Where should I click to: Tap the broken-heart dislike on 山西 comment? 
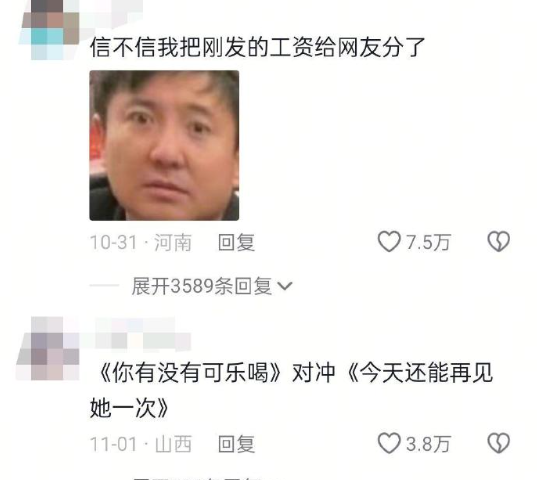[x=499, y=443]
